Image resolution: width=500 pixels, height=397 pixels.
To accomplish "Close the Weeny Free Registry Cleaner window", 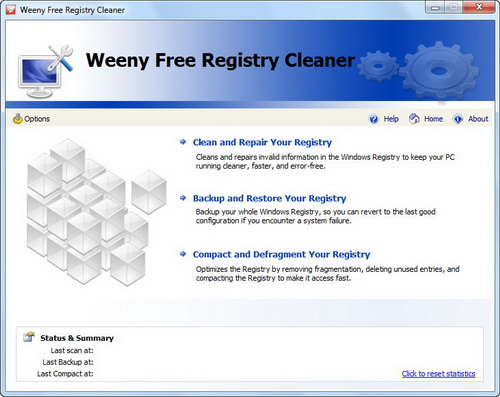I will tap(479, 7).
